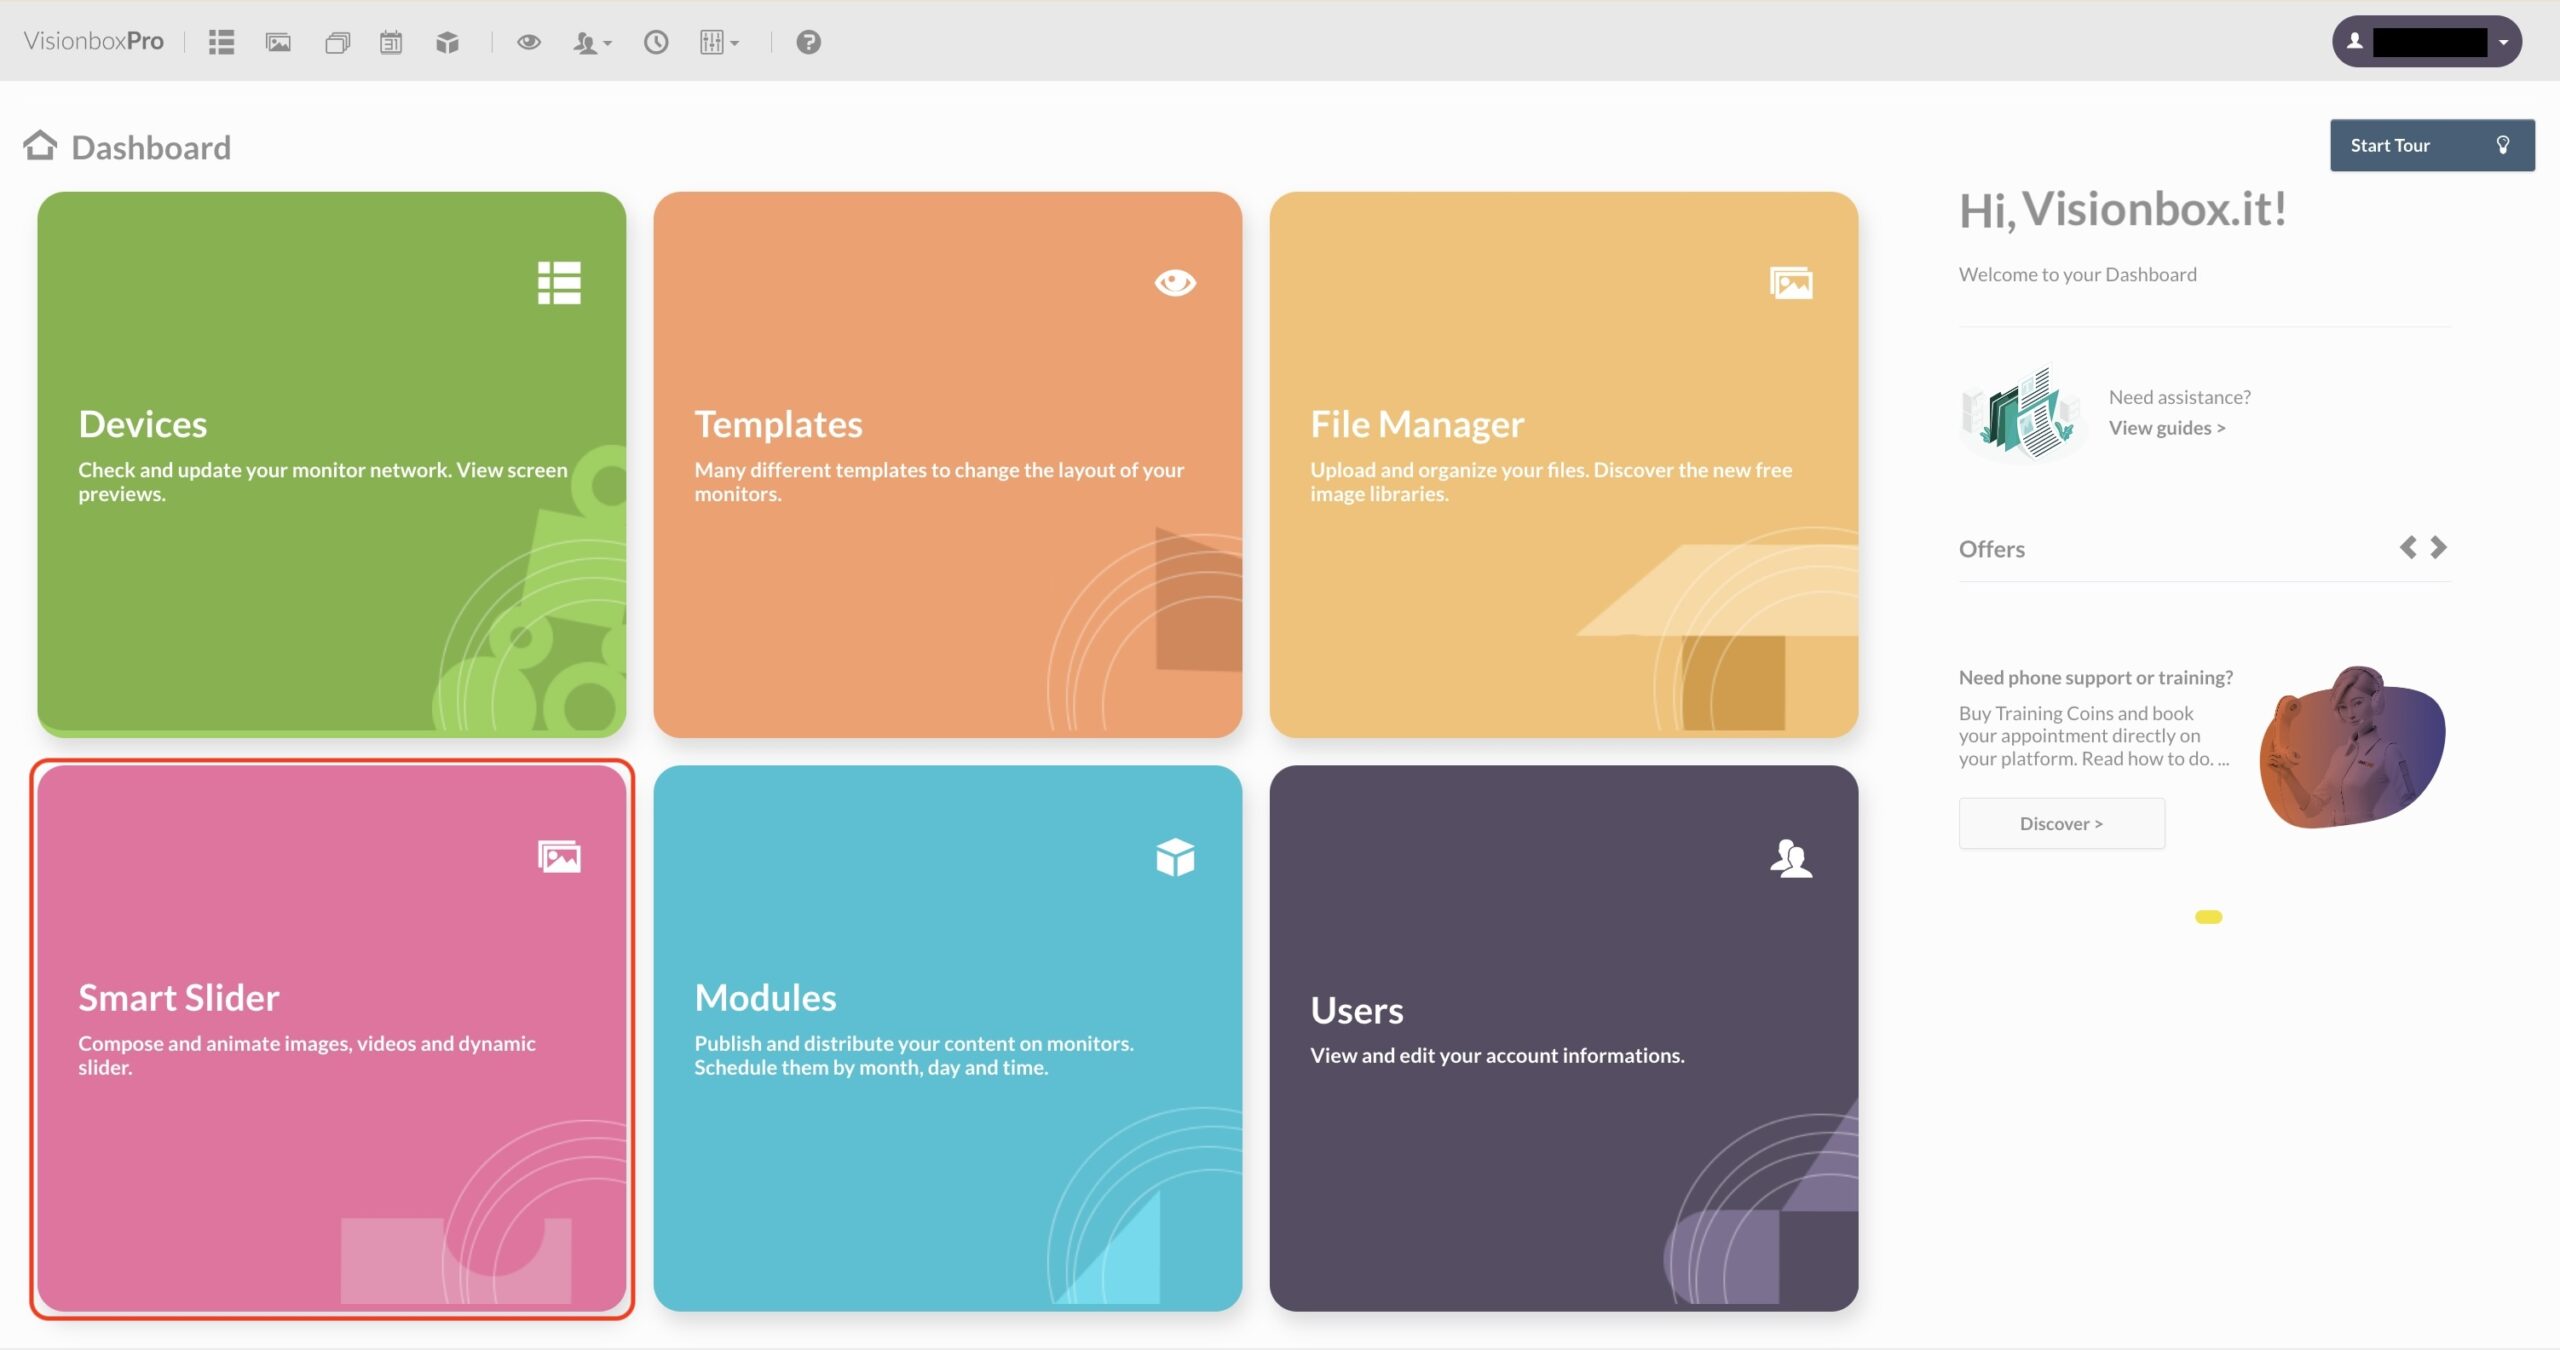Open the image file manager toolbar icon
This screenshot has height=1350, width=2560.
tap(278, 42)
